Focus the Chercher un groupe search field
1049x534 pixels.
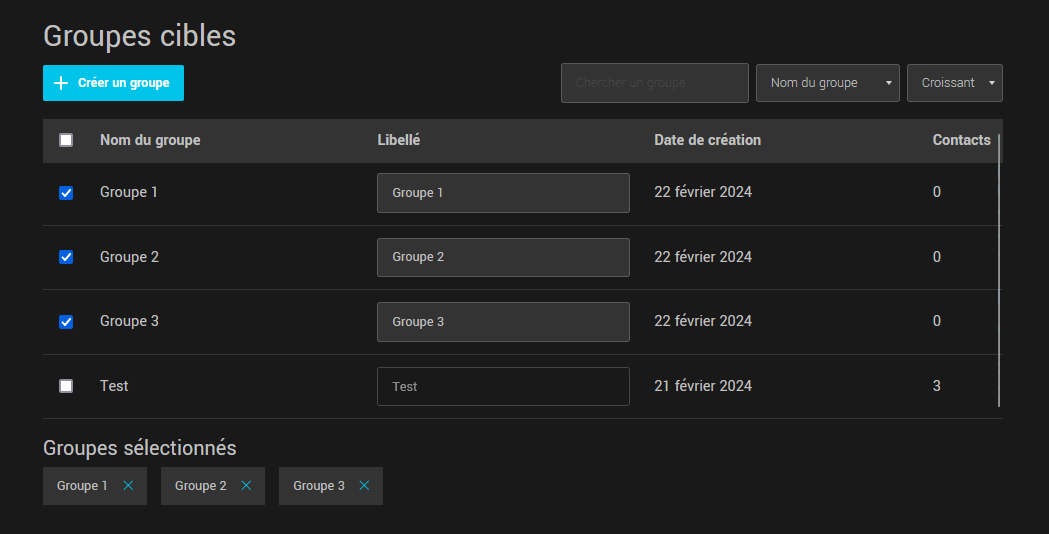click(x=654, y=83)
